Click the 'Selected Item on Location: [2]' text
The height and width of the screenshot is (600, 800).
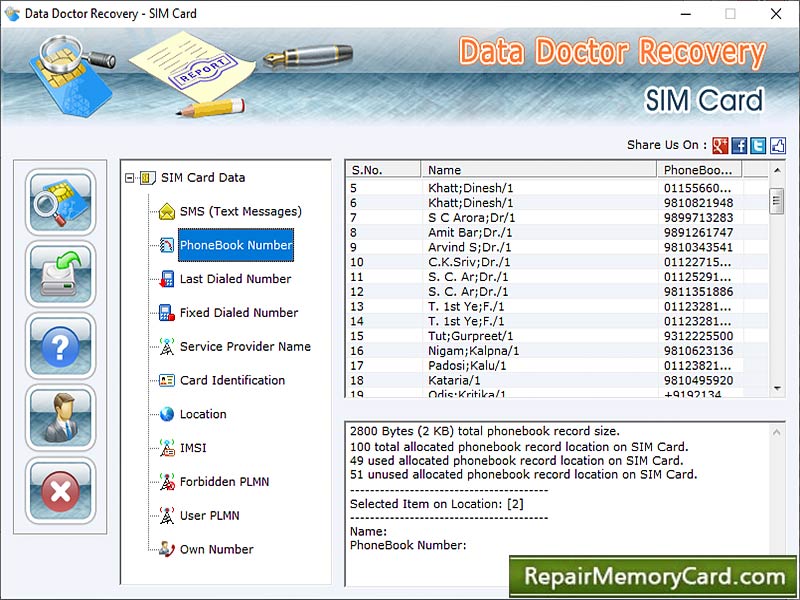tap(437, 504)
